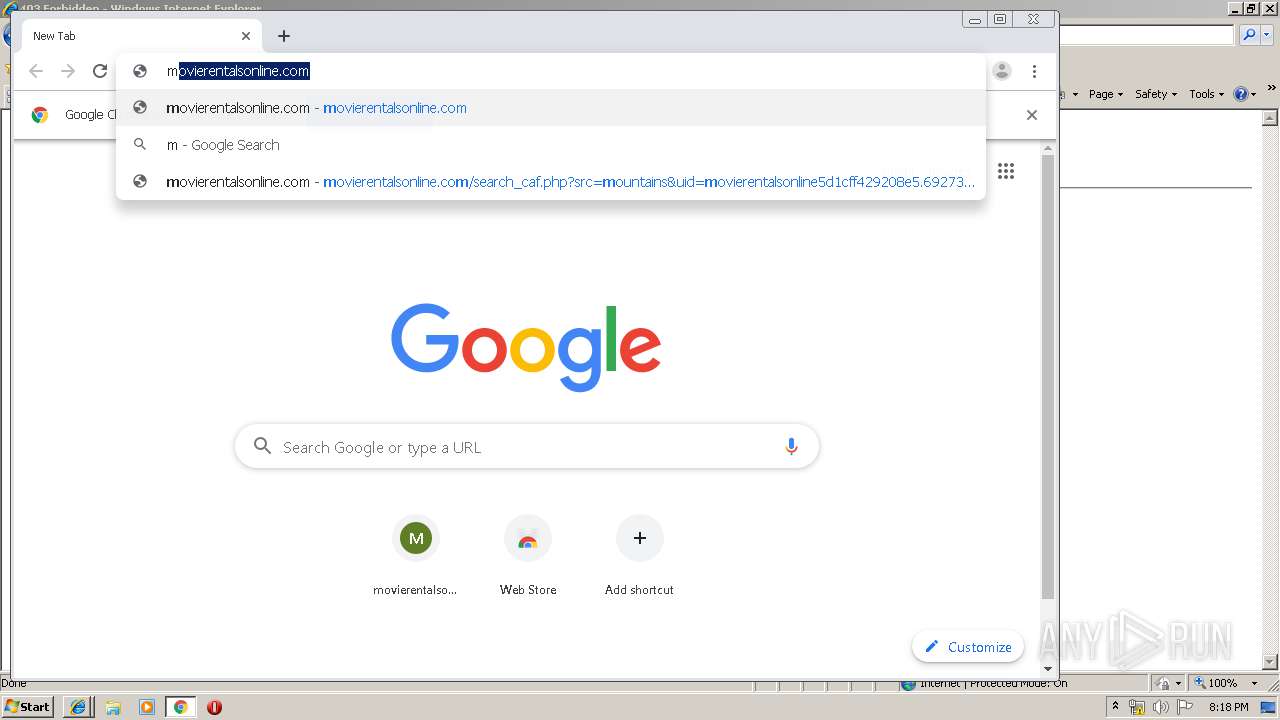Image resolution: width=1280 pixels, height=720 pixels.
Task: Click Internet Explorer Help icon
Action: point(1241,94)
